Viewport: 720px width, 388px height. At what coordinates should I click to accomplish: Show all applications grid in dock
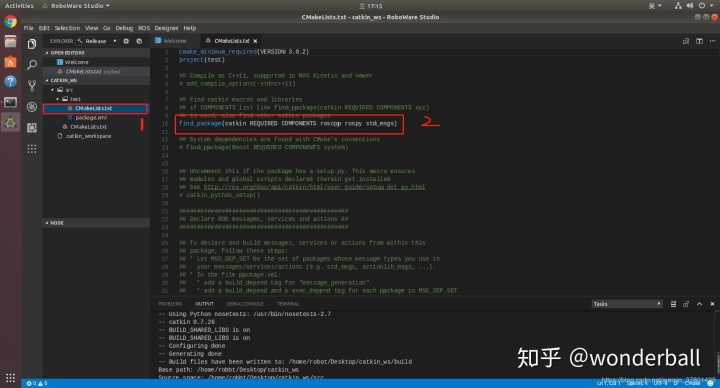[10, 378]
